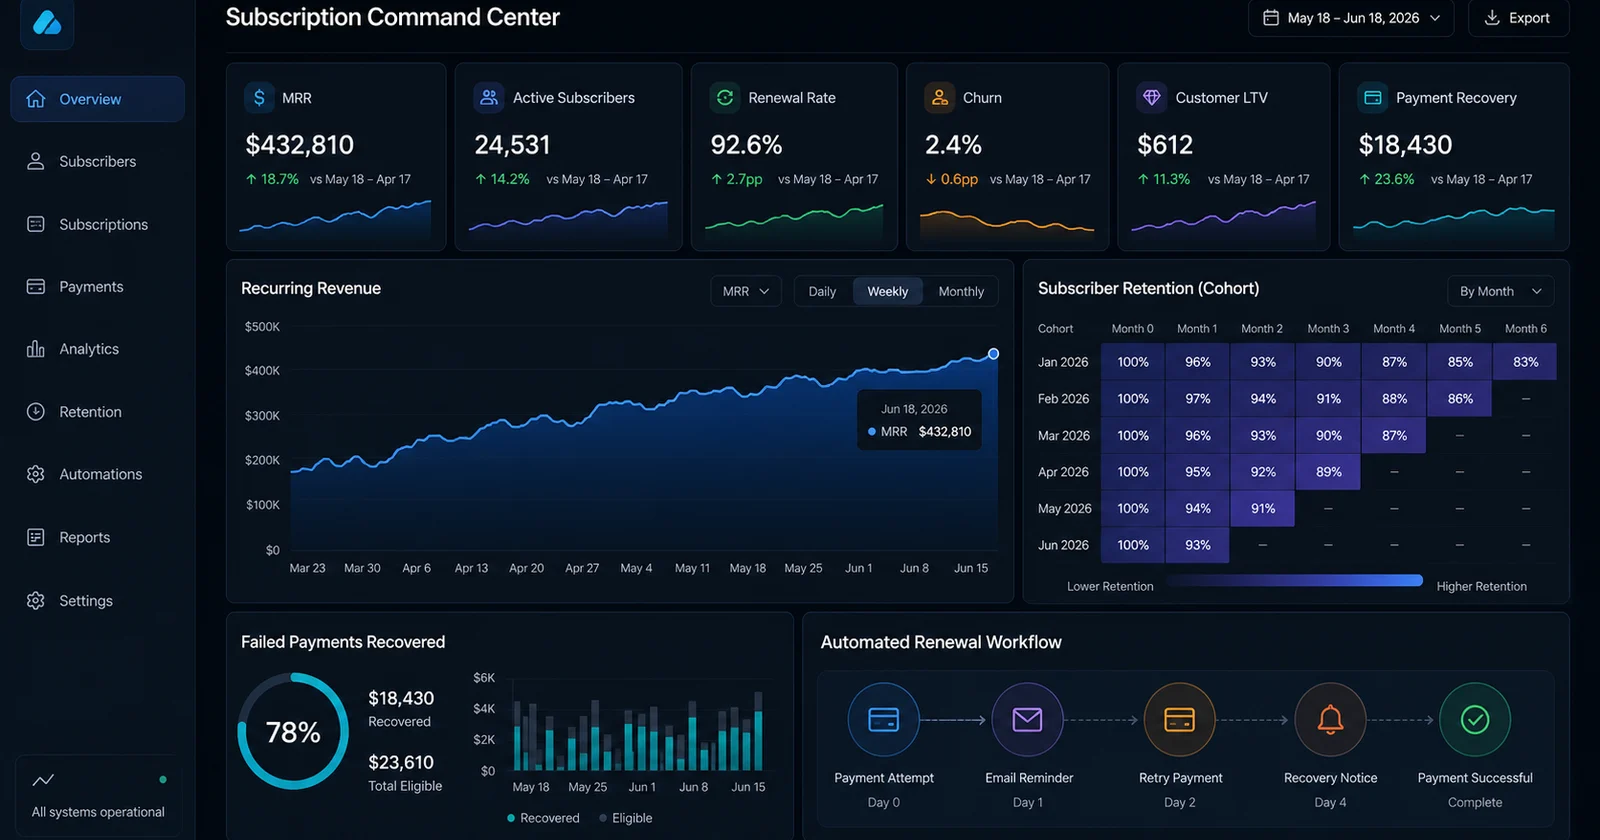Click the system status trend icon
Image resolution: width=1600 pixels, height=840 pixels.
coord(43,780)
